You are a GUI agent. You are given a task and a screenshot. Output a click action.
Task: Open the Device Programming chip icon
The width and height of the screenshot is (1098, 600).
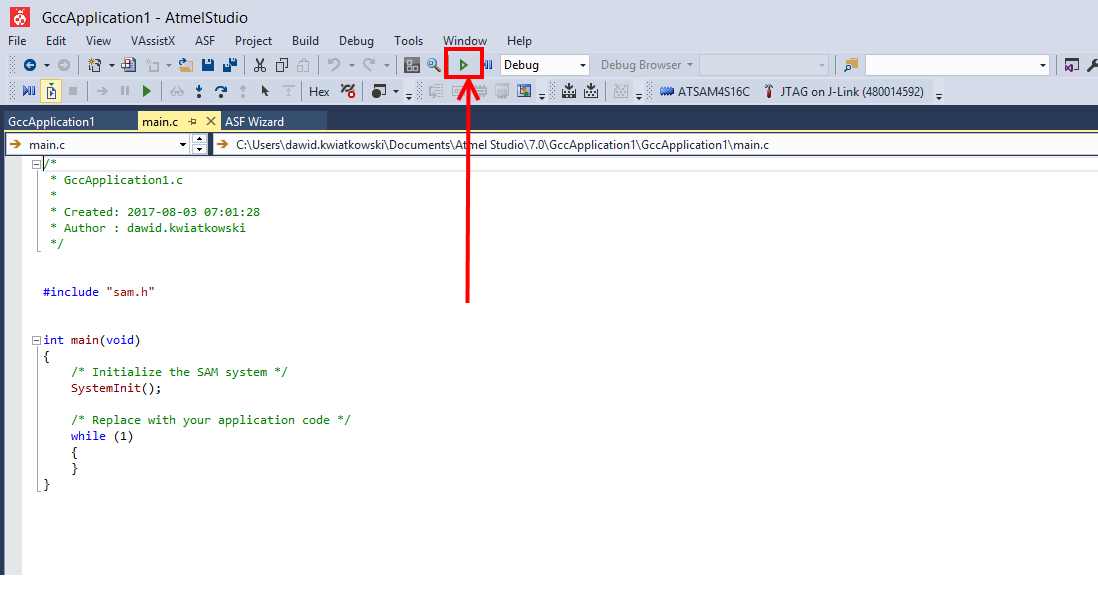(412, 65)
